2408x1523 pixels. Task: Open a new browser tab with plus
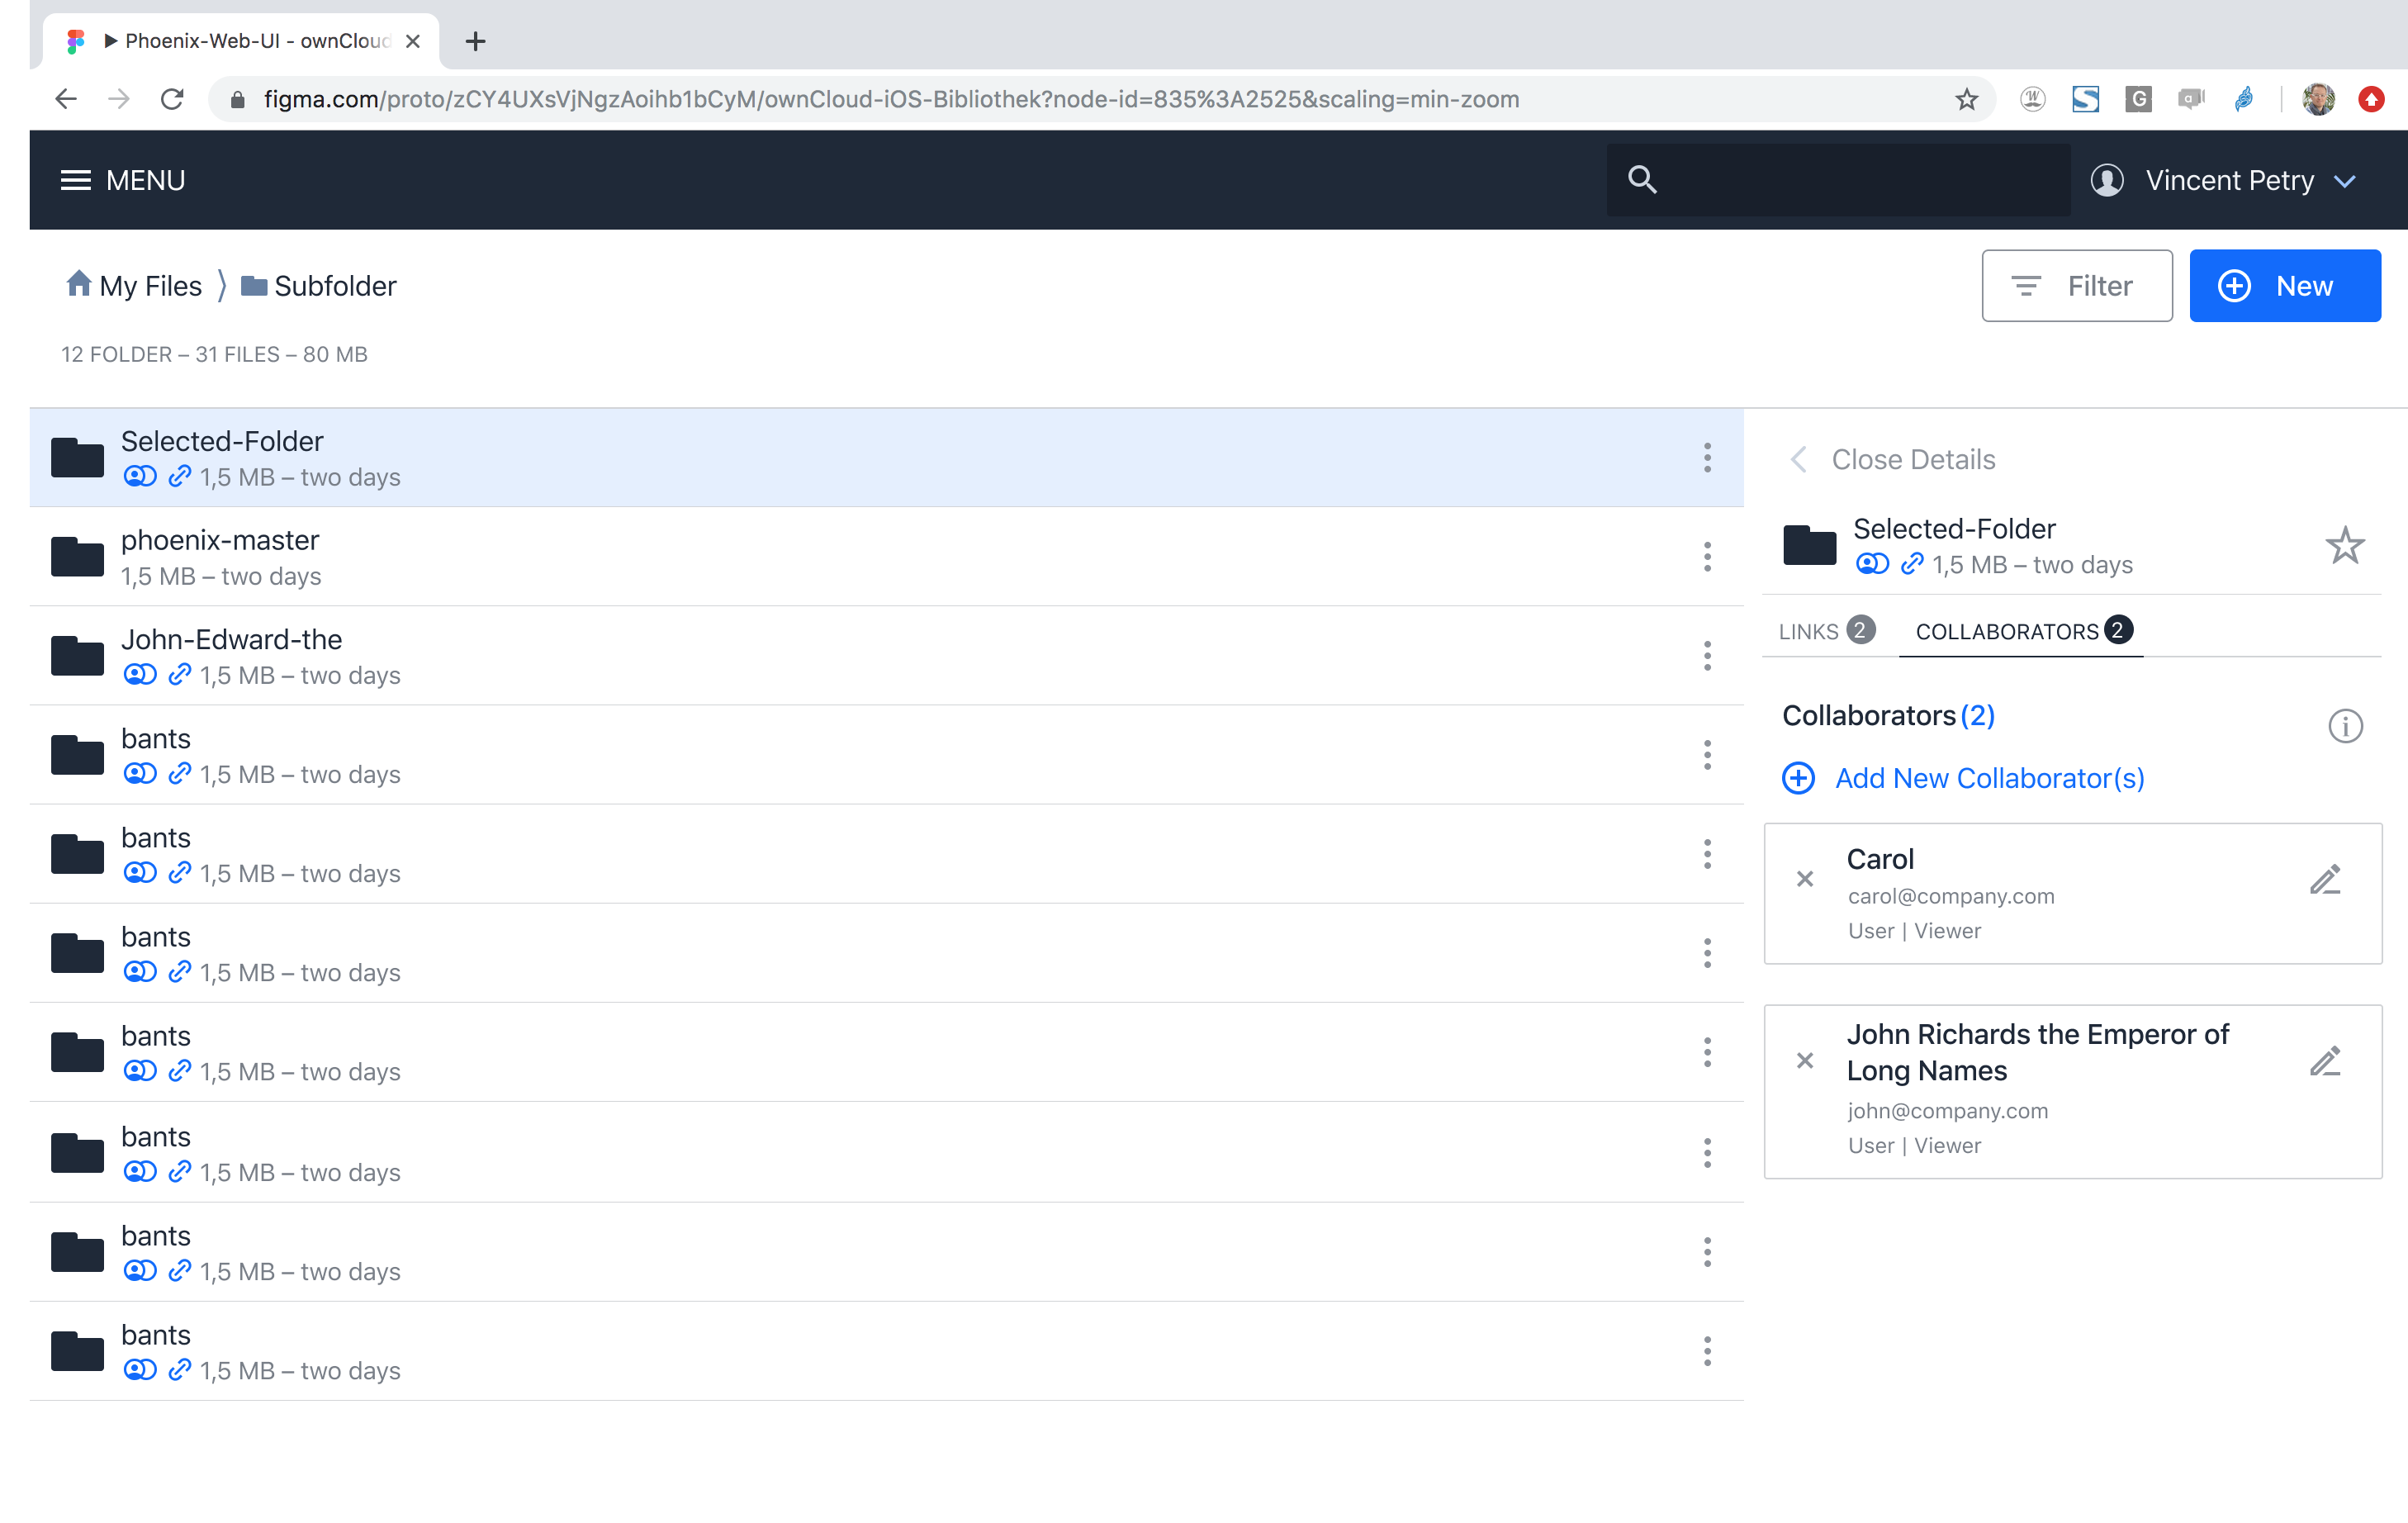point(476,41)
